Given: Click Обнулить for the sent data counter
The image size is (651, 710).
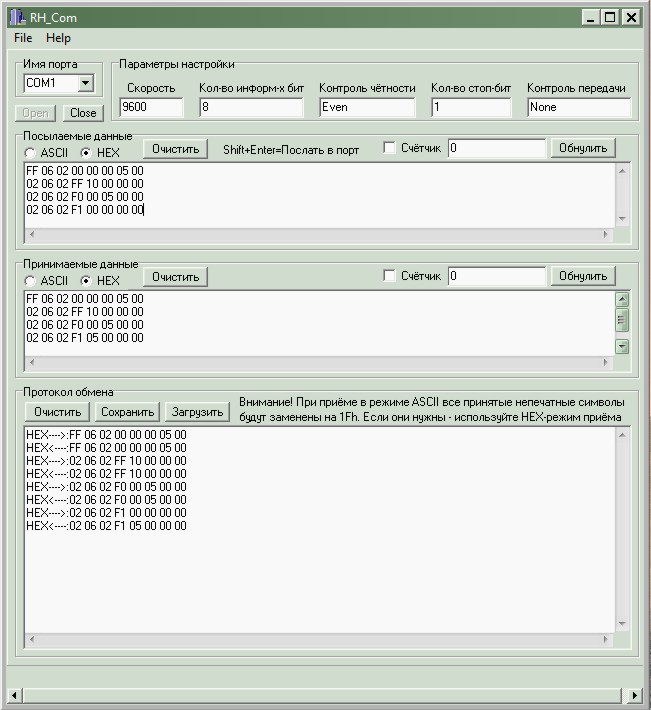Looking at the screenshot, I should pyautogui.click(x=583, y=148).
